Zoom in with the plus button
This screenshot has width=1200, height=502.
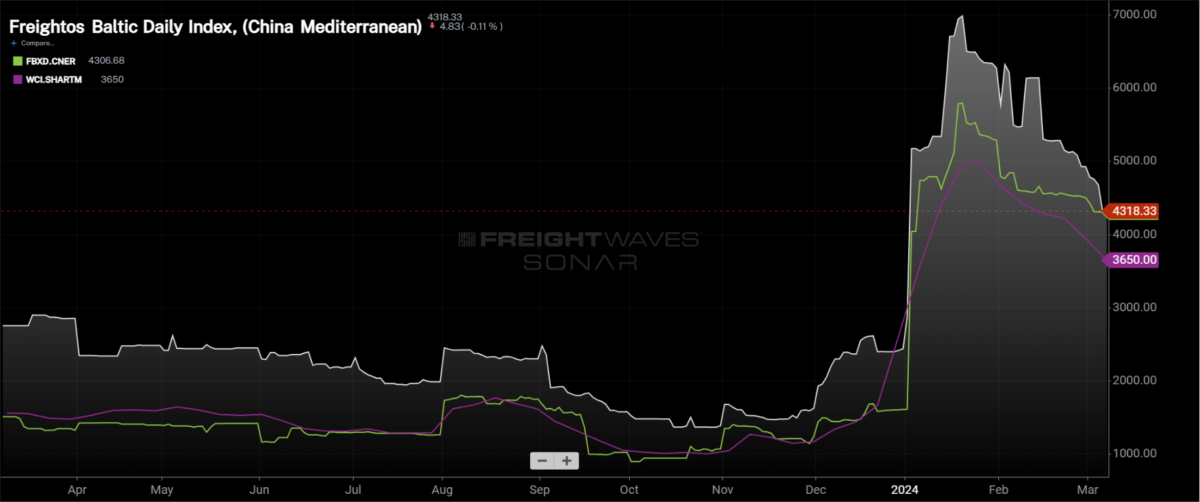(x=566, y=461)
